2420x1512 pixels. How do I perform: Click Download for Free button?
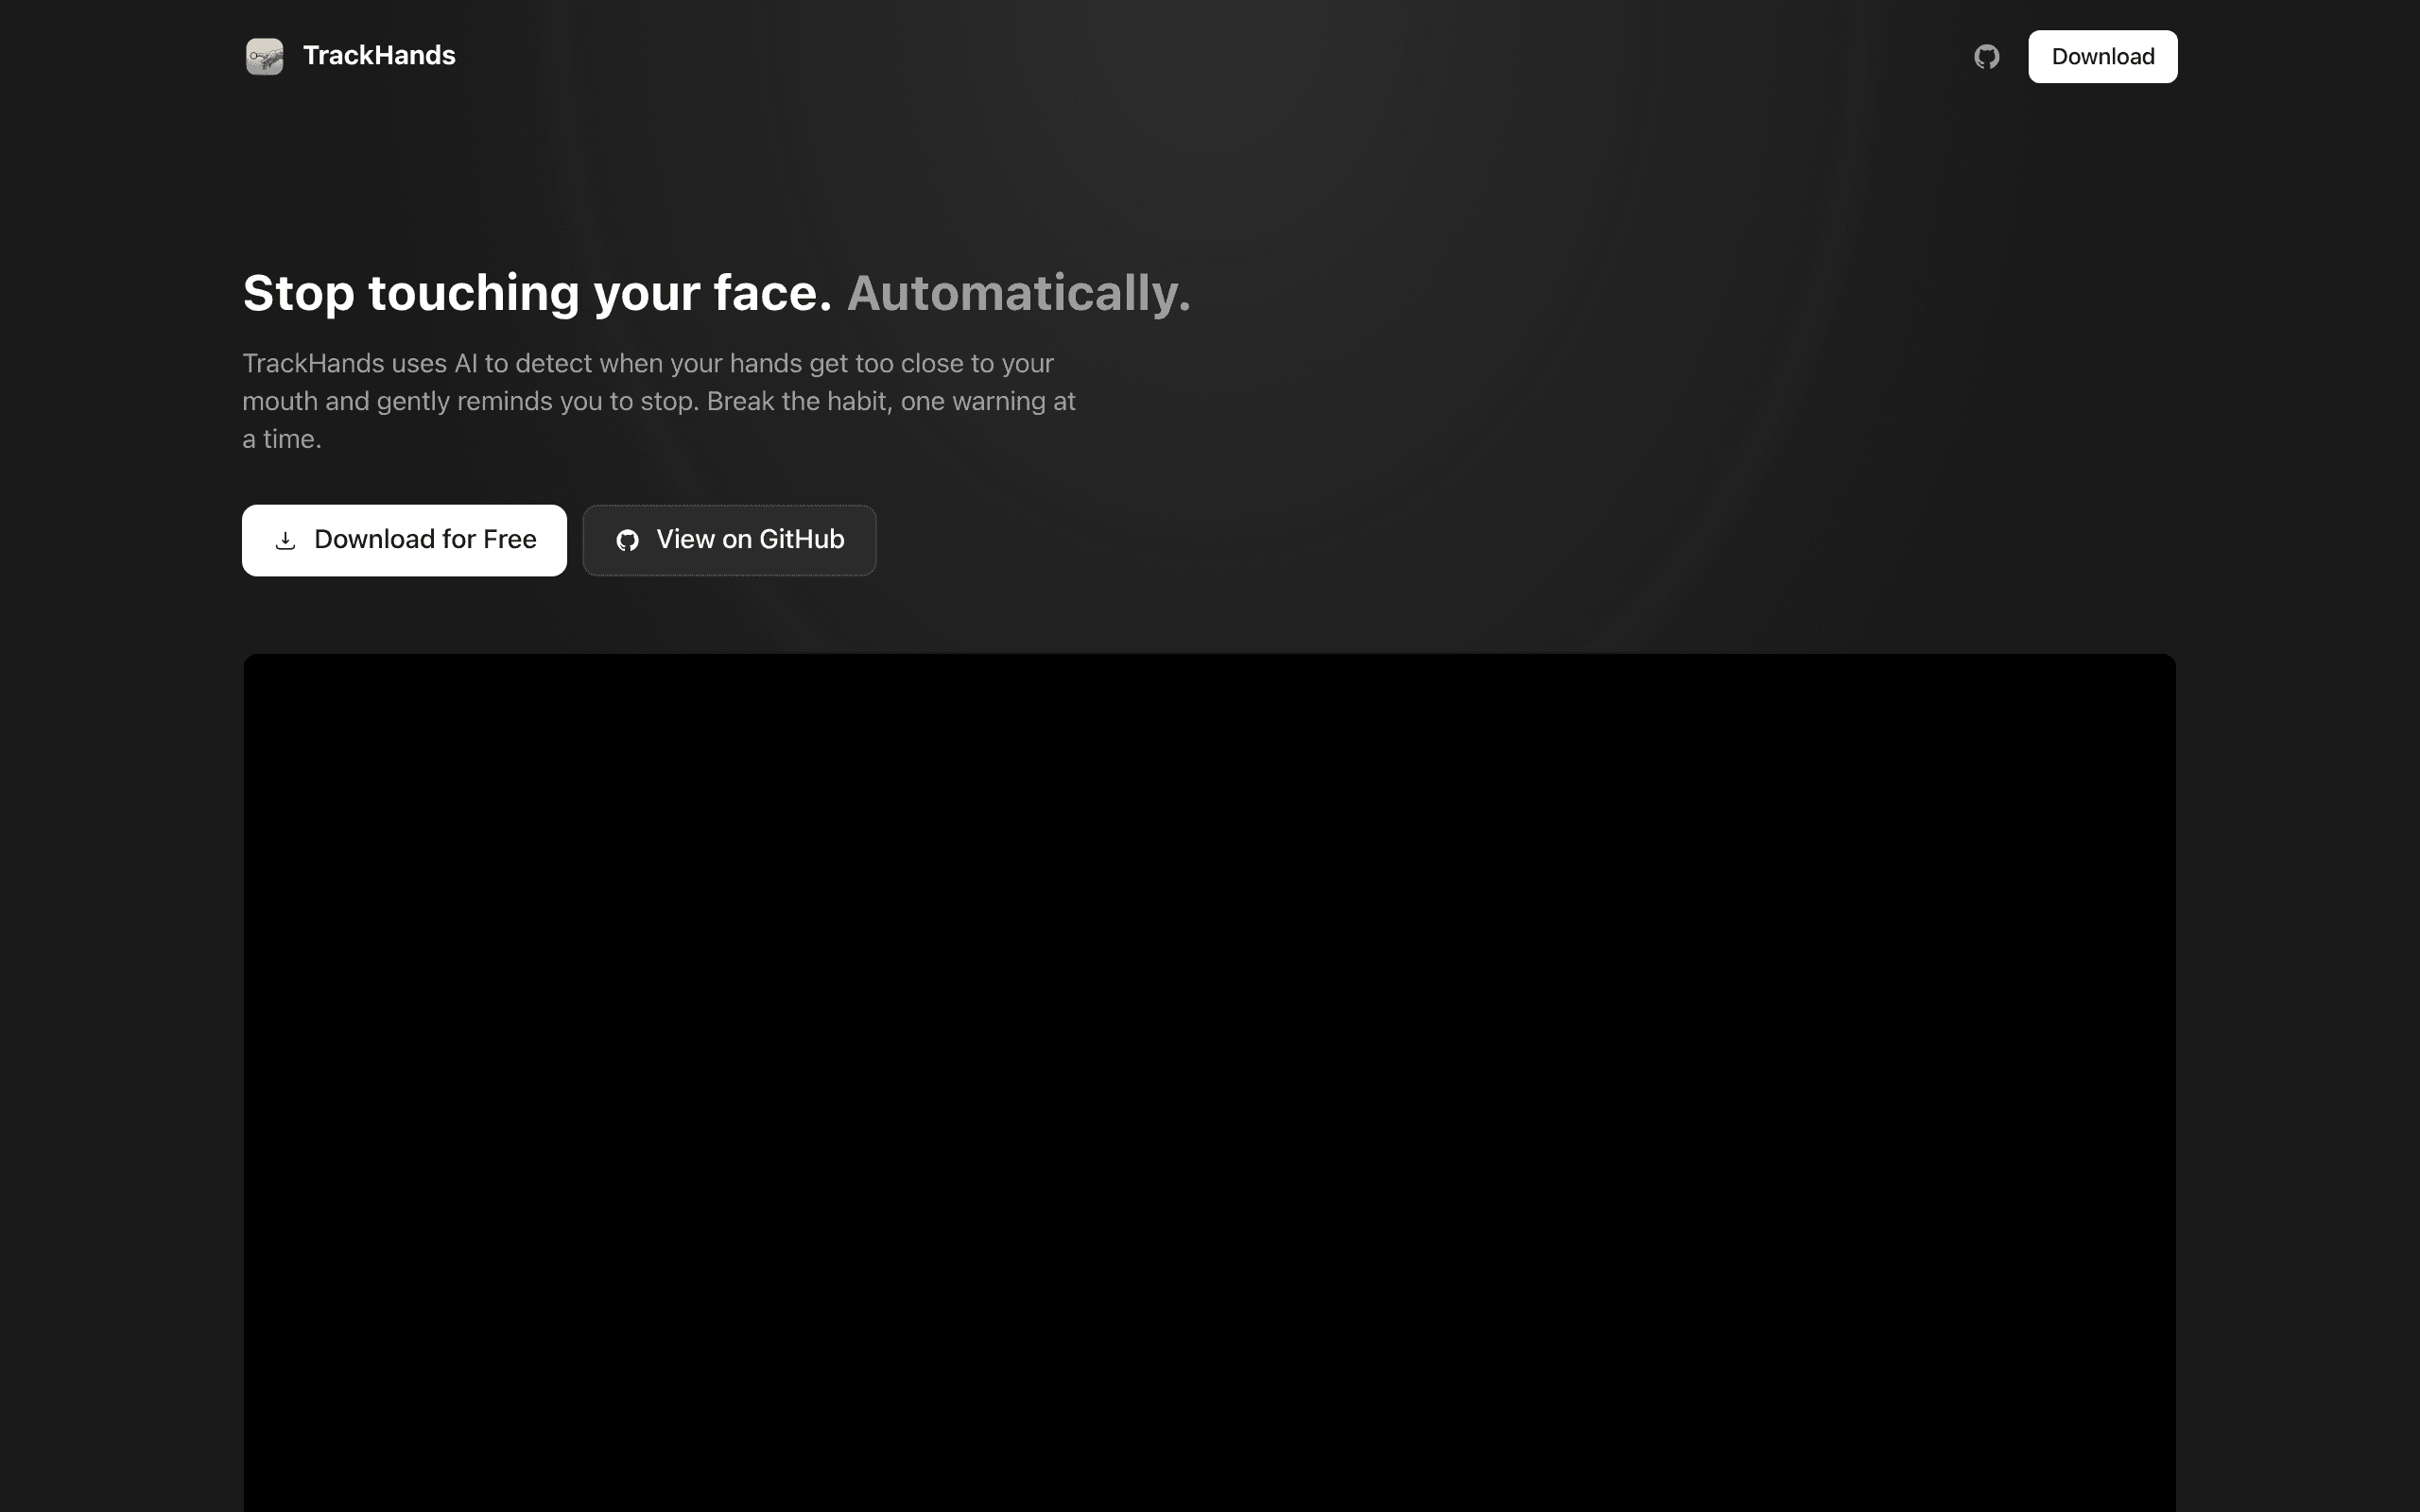pyautogui.click(x=404, y=540)
